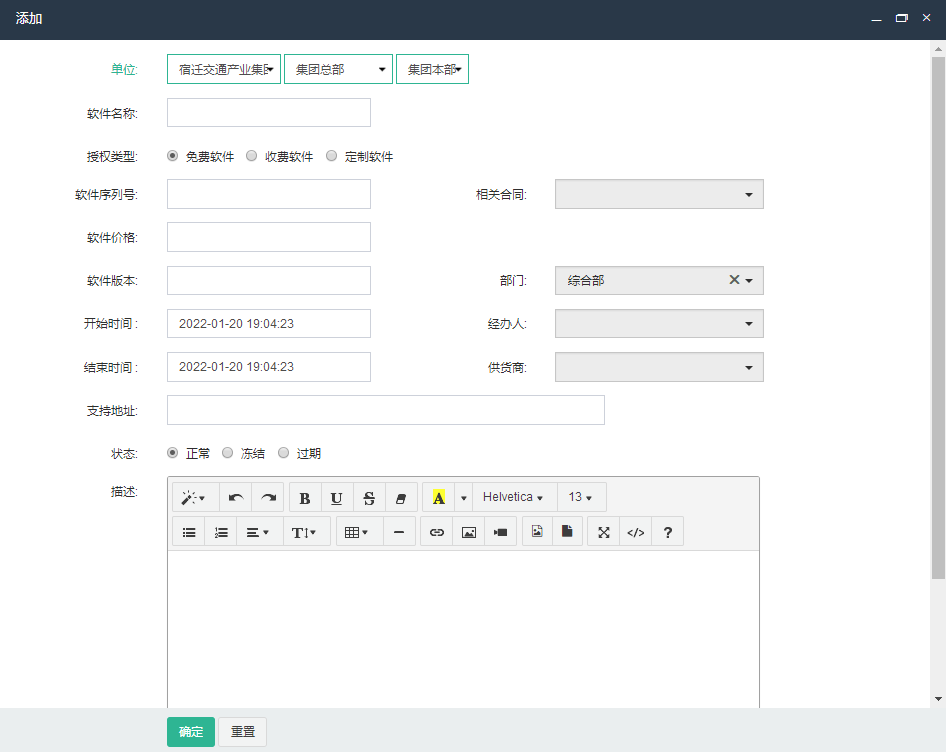Insert a horizontal rule line
Image resolution: width=946 pixels, height=752 pixels.
point(399,532)
